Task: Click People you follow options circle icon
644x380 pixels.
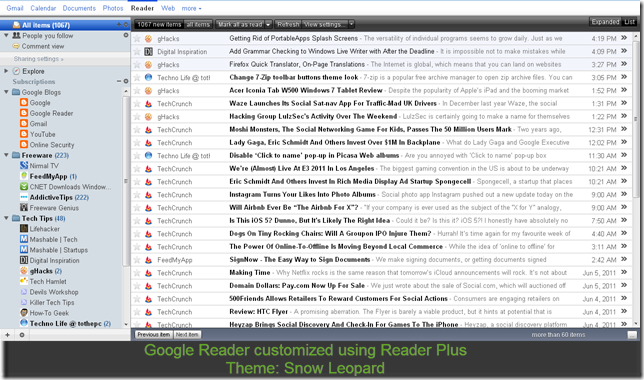Action: pos(126,35)
